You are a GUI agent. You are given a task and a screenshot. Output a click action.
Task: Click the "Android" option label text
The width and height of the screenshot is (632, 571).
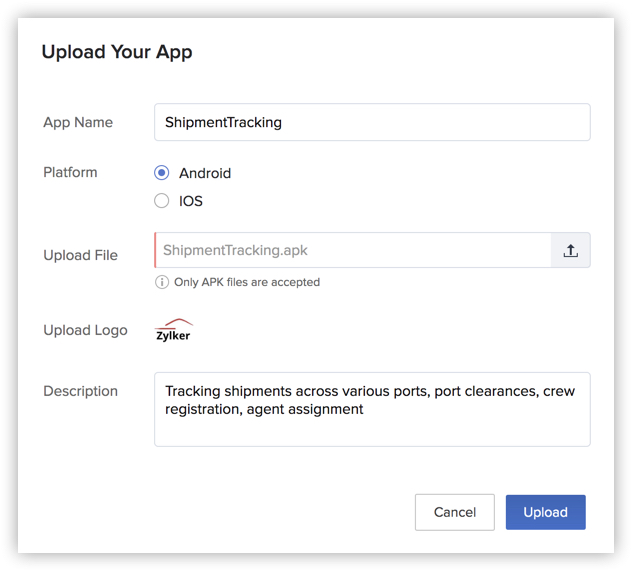pyautogui.click(x=205, y=173)
